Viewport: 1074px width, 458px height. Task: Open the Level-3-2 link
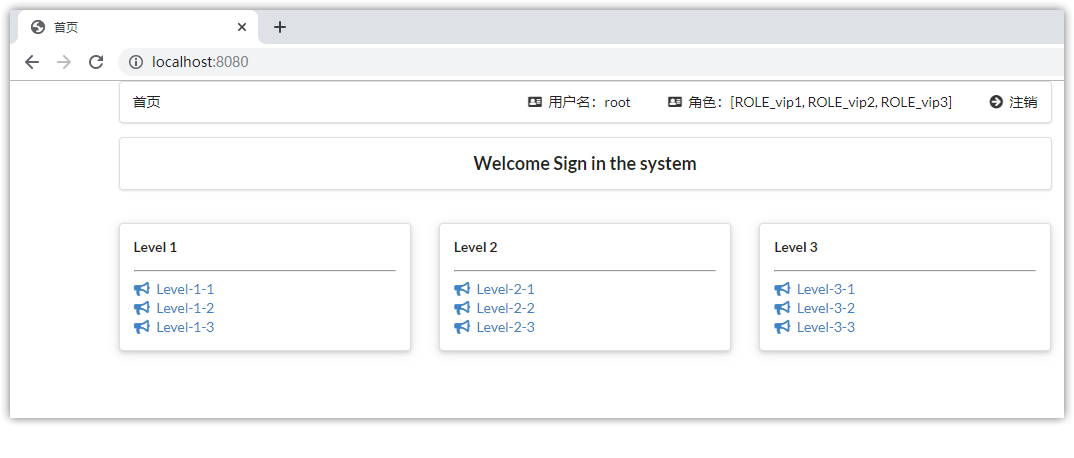point(825,308)
